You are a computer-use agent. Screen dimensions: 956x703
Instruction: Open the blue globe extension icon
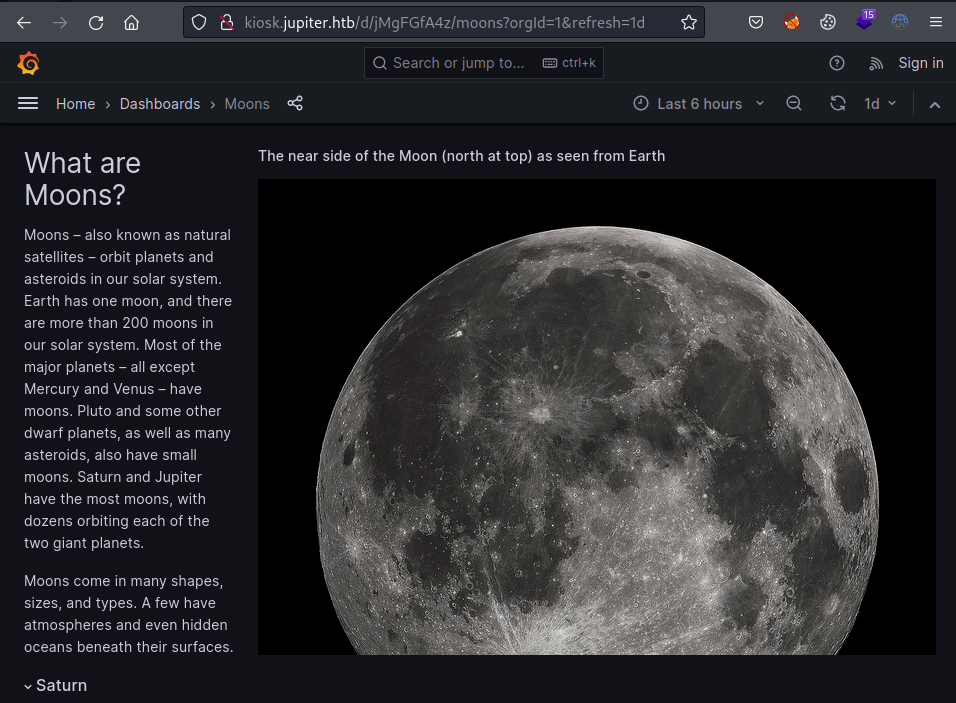(x=900, y=23)
